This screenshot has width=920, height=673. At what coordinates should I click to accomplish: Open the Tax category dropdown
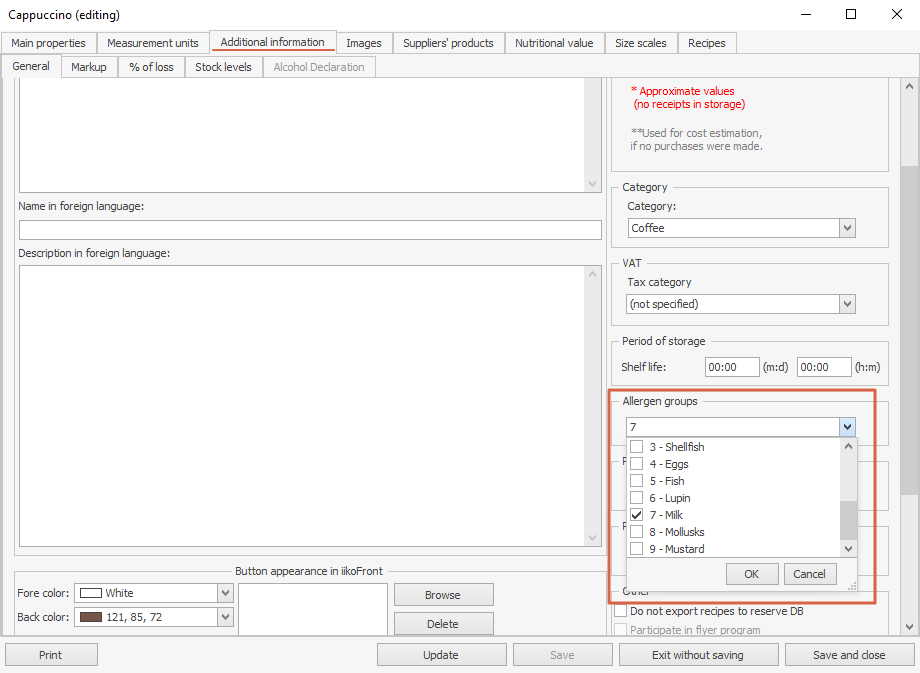pos(847,304)
